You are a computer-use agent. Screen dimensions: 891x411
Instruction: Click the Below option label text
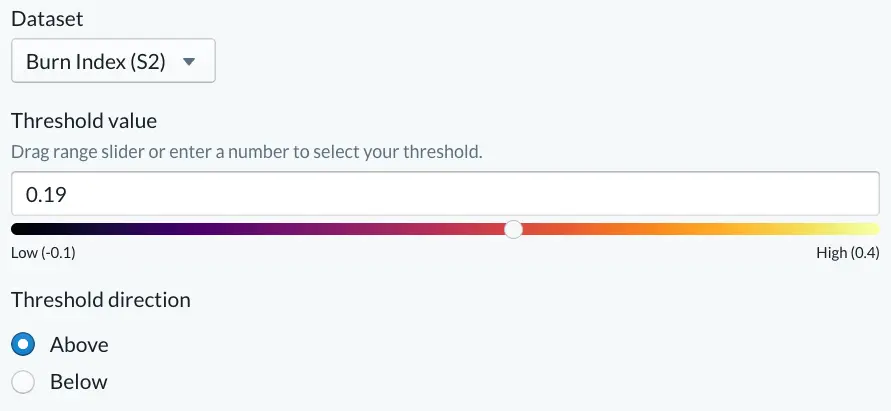78,381
